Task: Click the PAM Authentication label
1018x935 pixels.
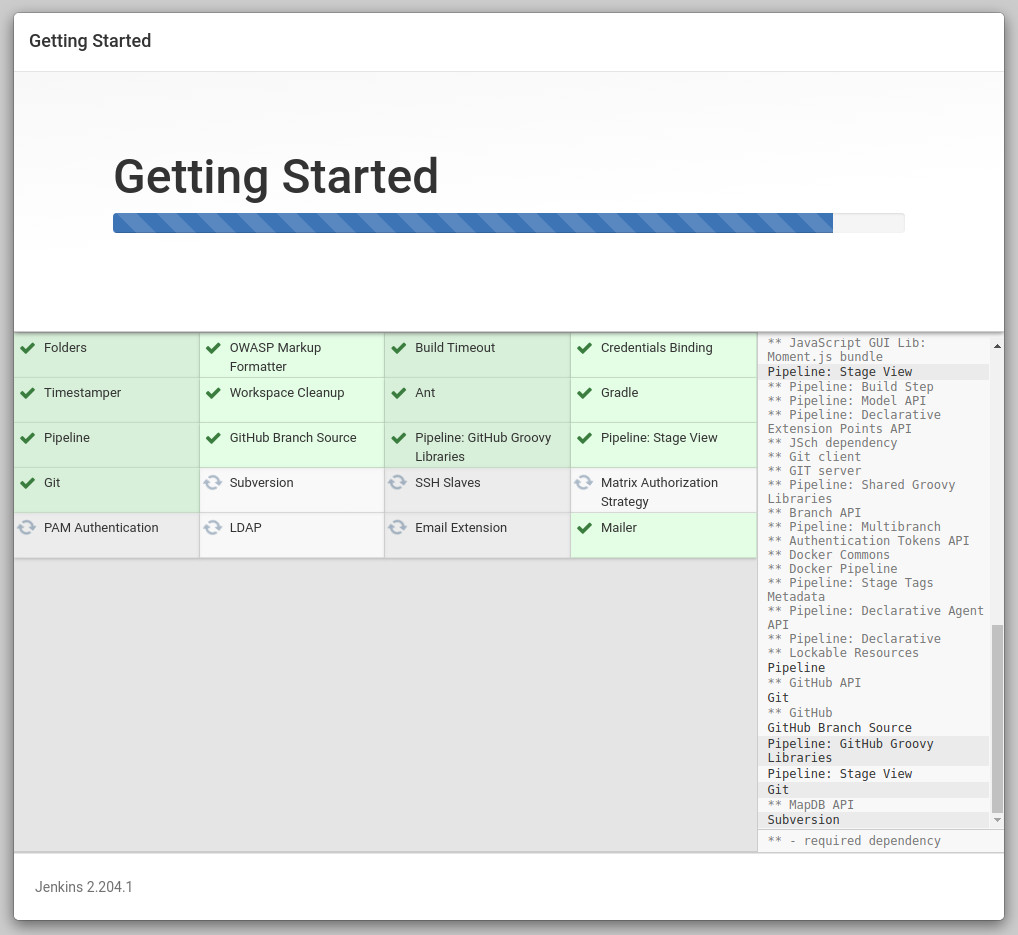Action: click(101, 527)
